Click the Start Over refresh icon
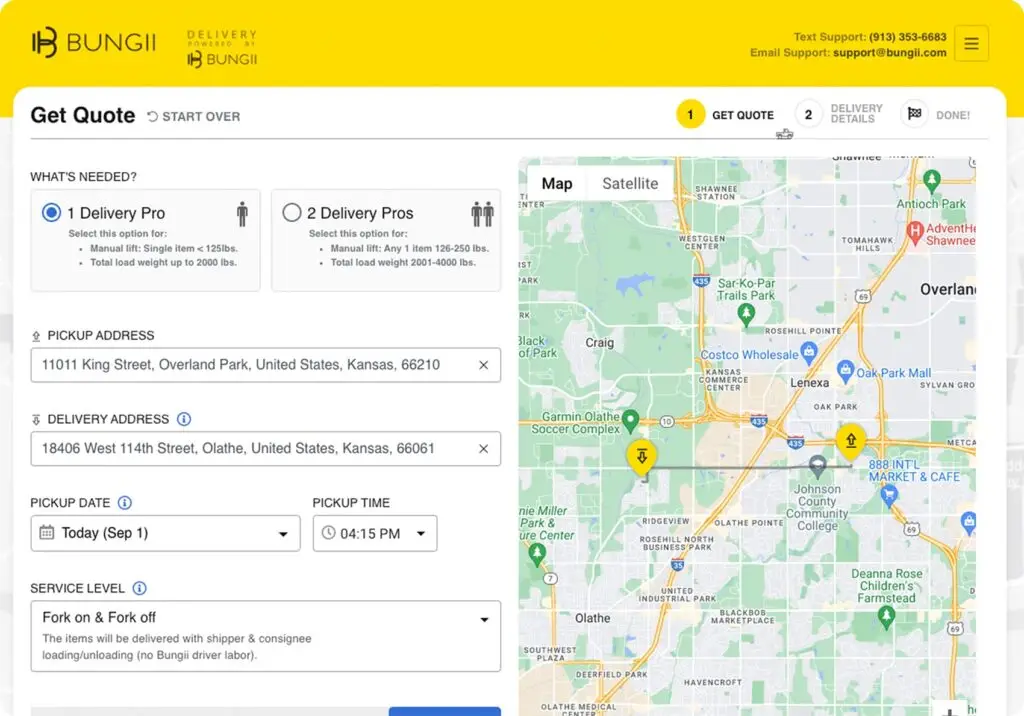 coord(152,116)
